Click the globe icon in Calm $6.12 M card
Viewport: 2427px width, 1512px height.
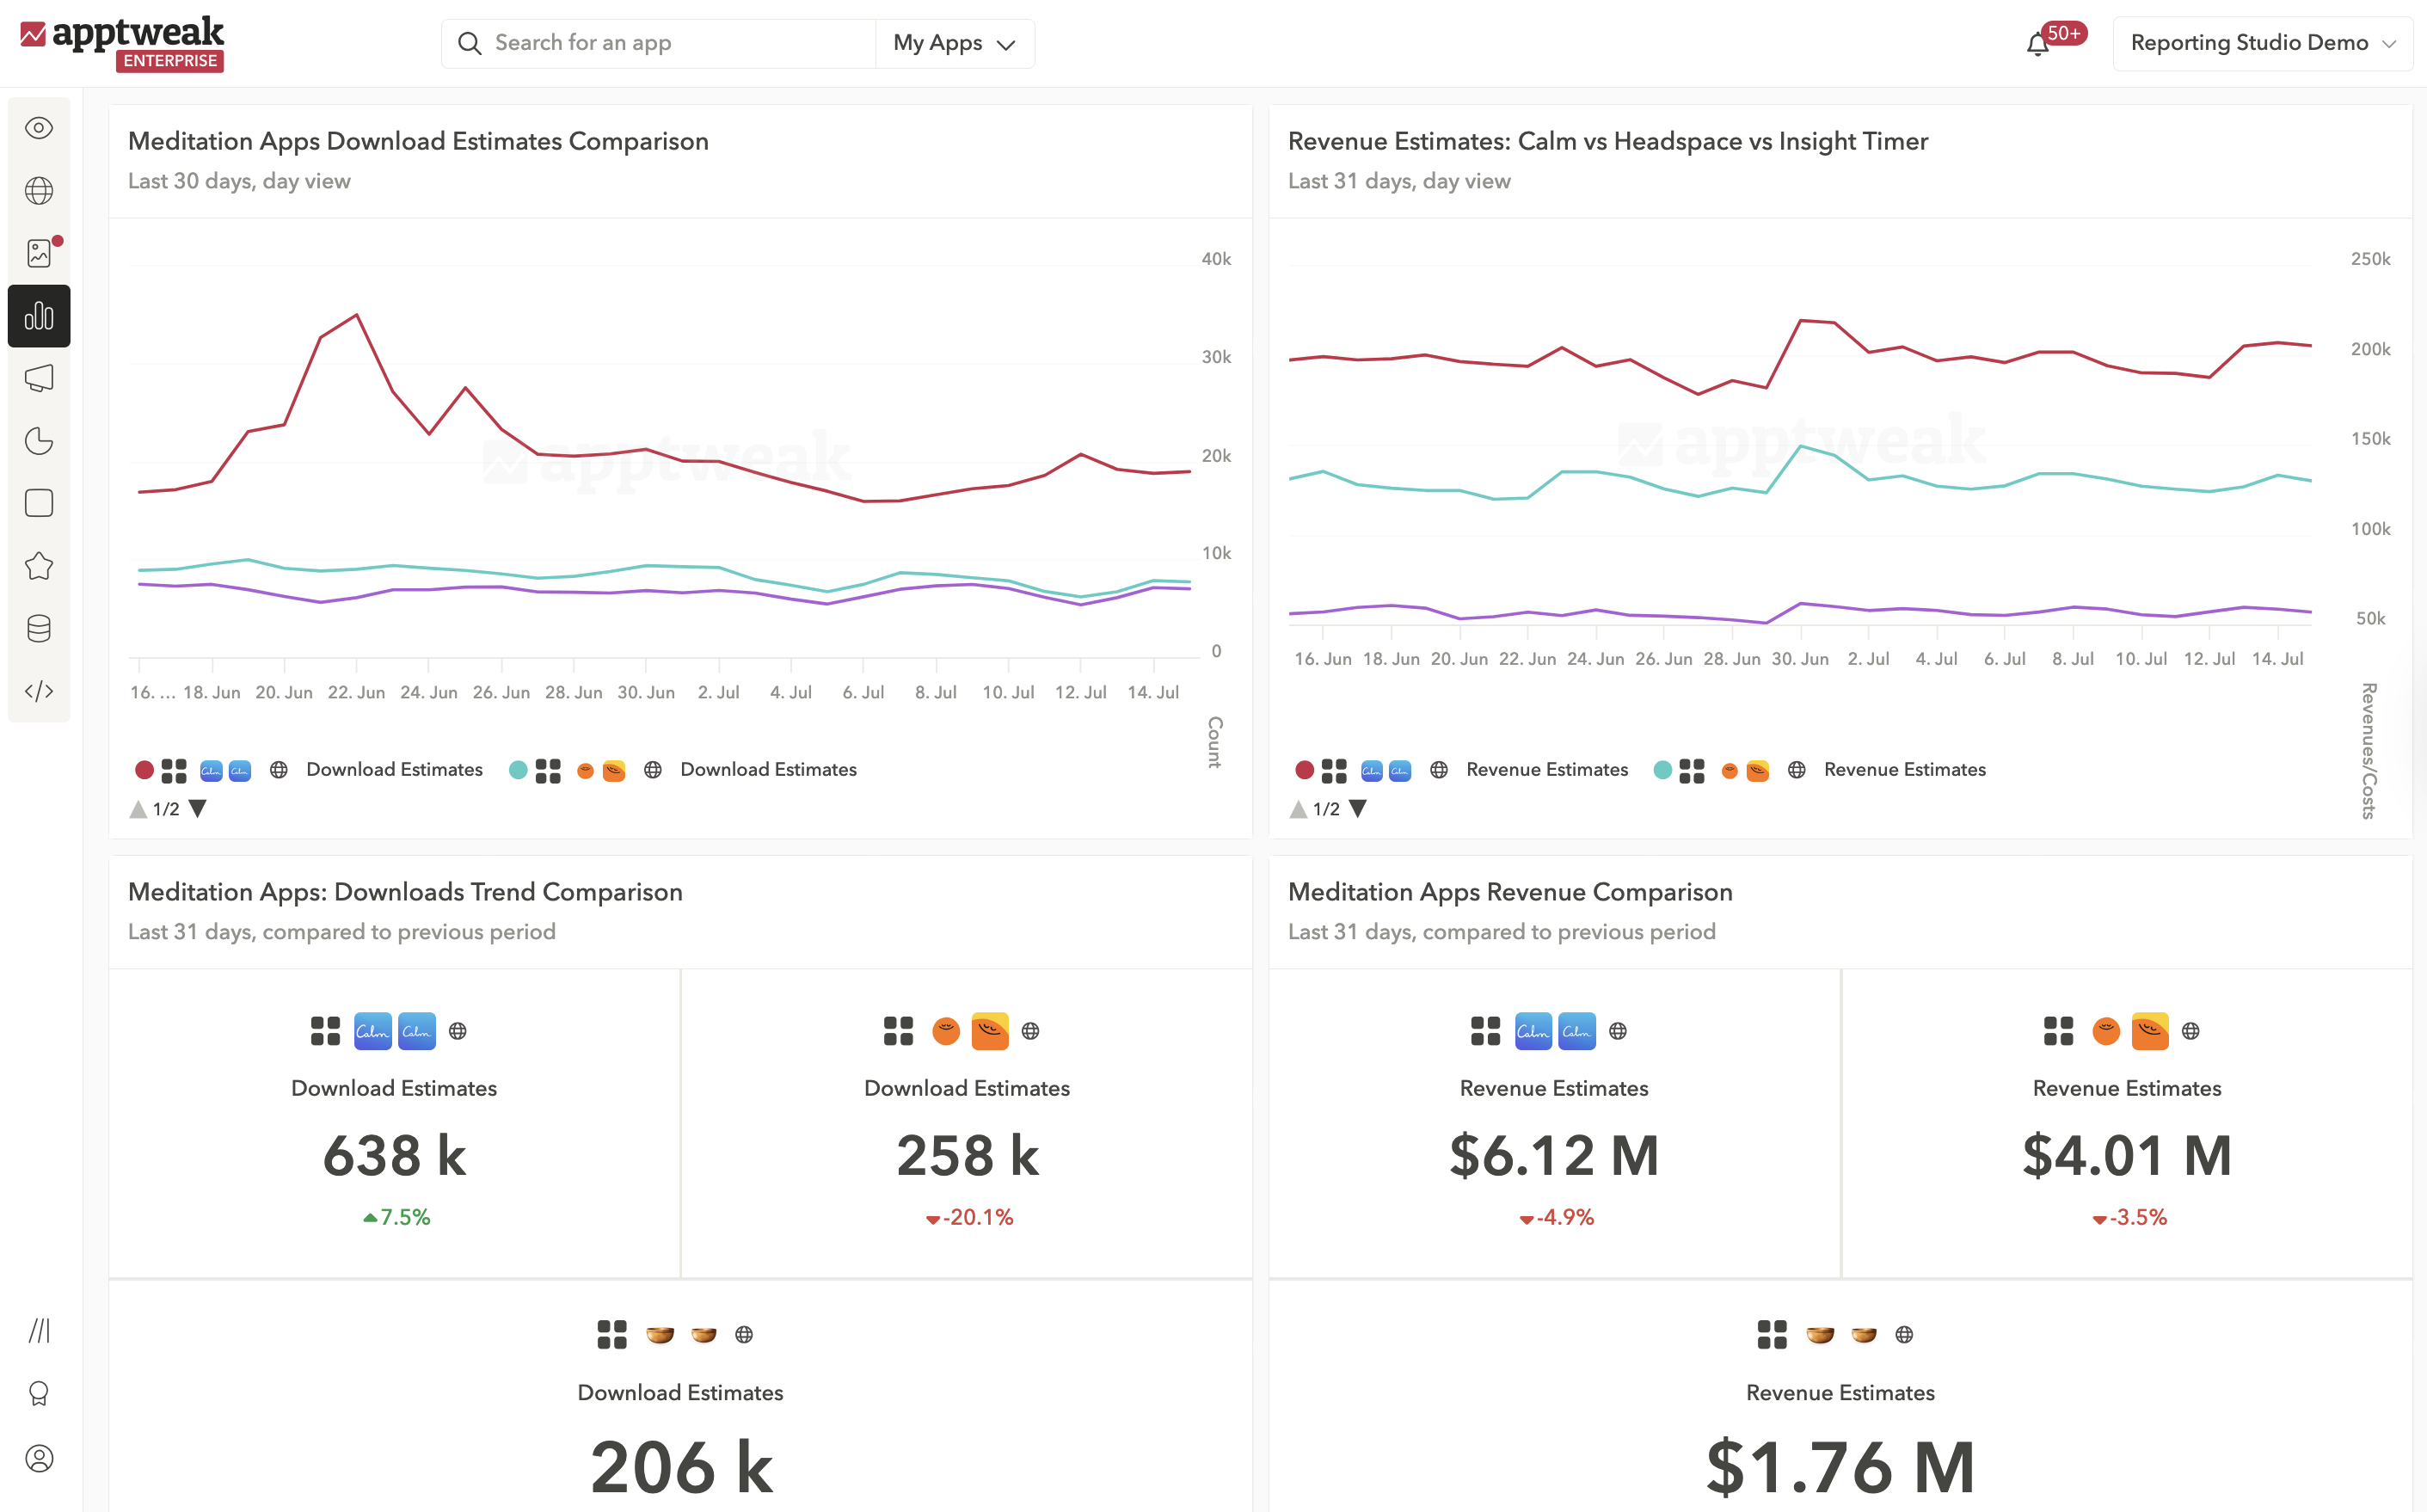click(x=1618, y=1031)
